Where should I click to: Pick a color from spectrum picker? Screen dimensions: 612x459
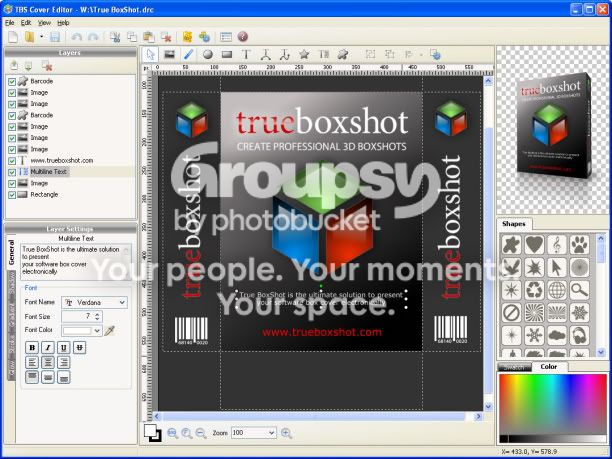(x=553, y=404)
